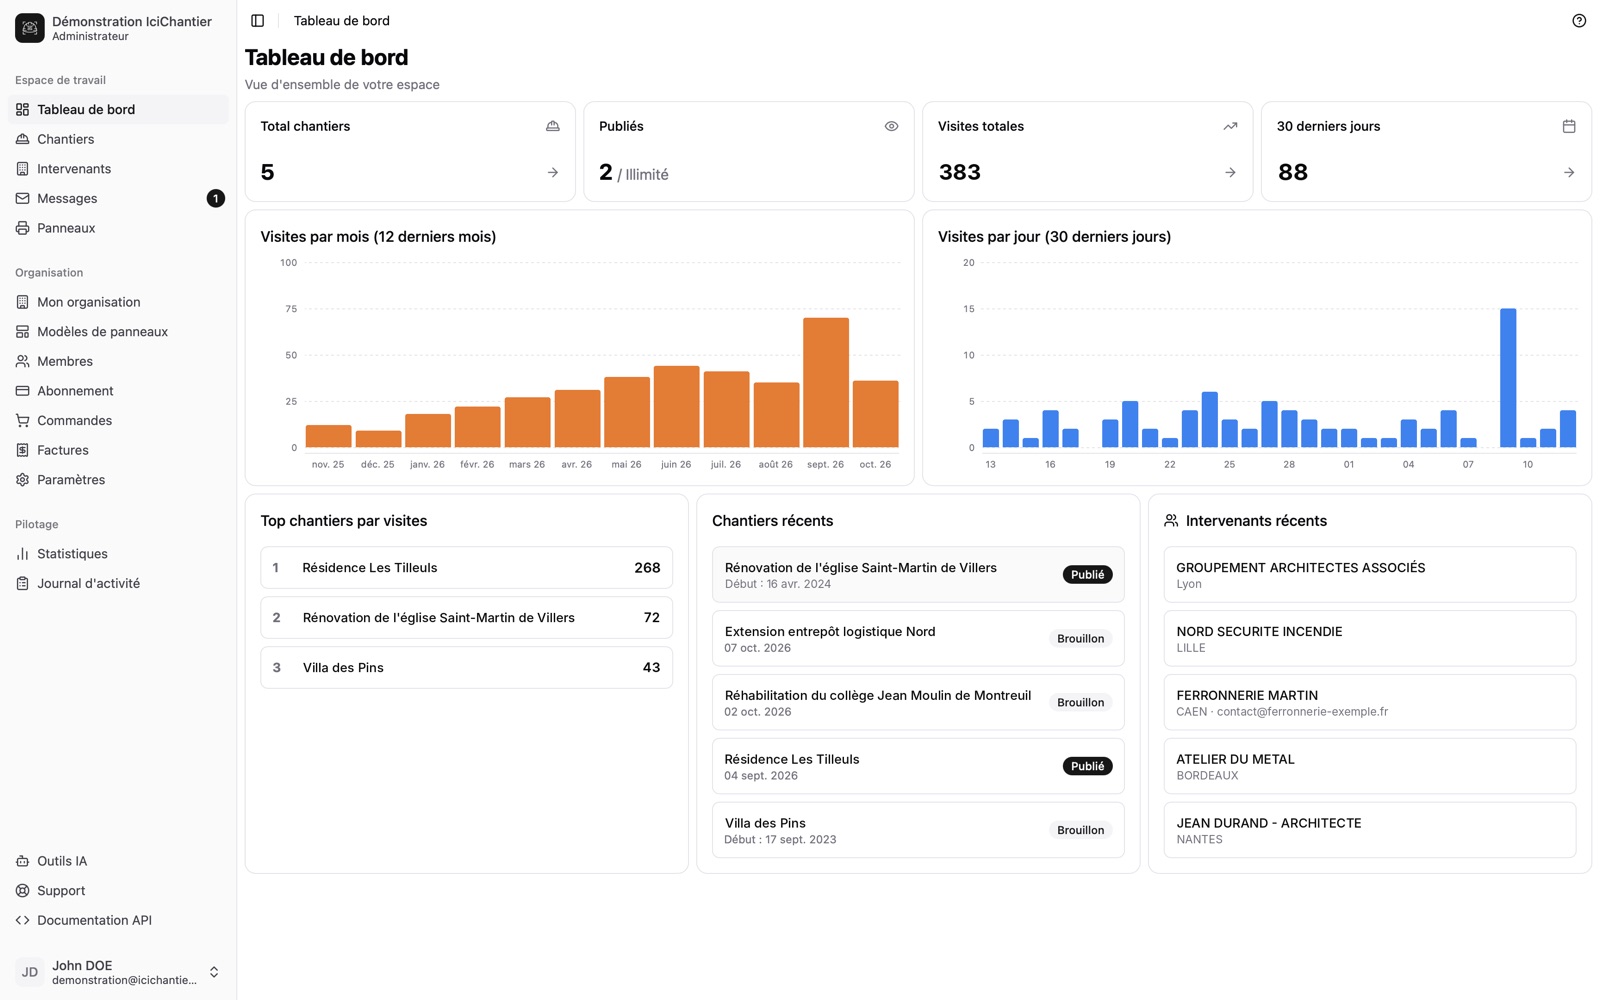Open JEAN DURAND - ARCHITECTE card
1600x1000 pixels.
pyautogui.click(x=1370, y=830)
